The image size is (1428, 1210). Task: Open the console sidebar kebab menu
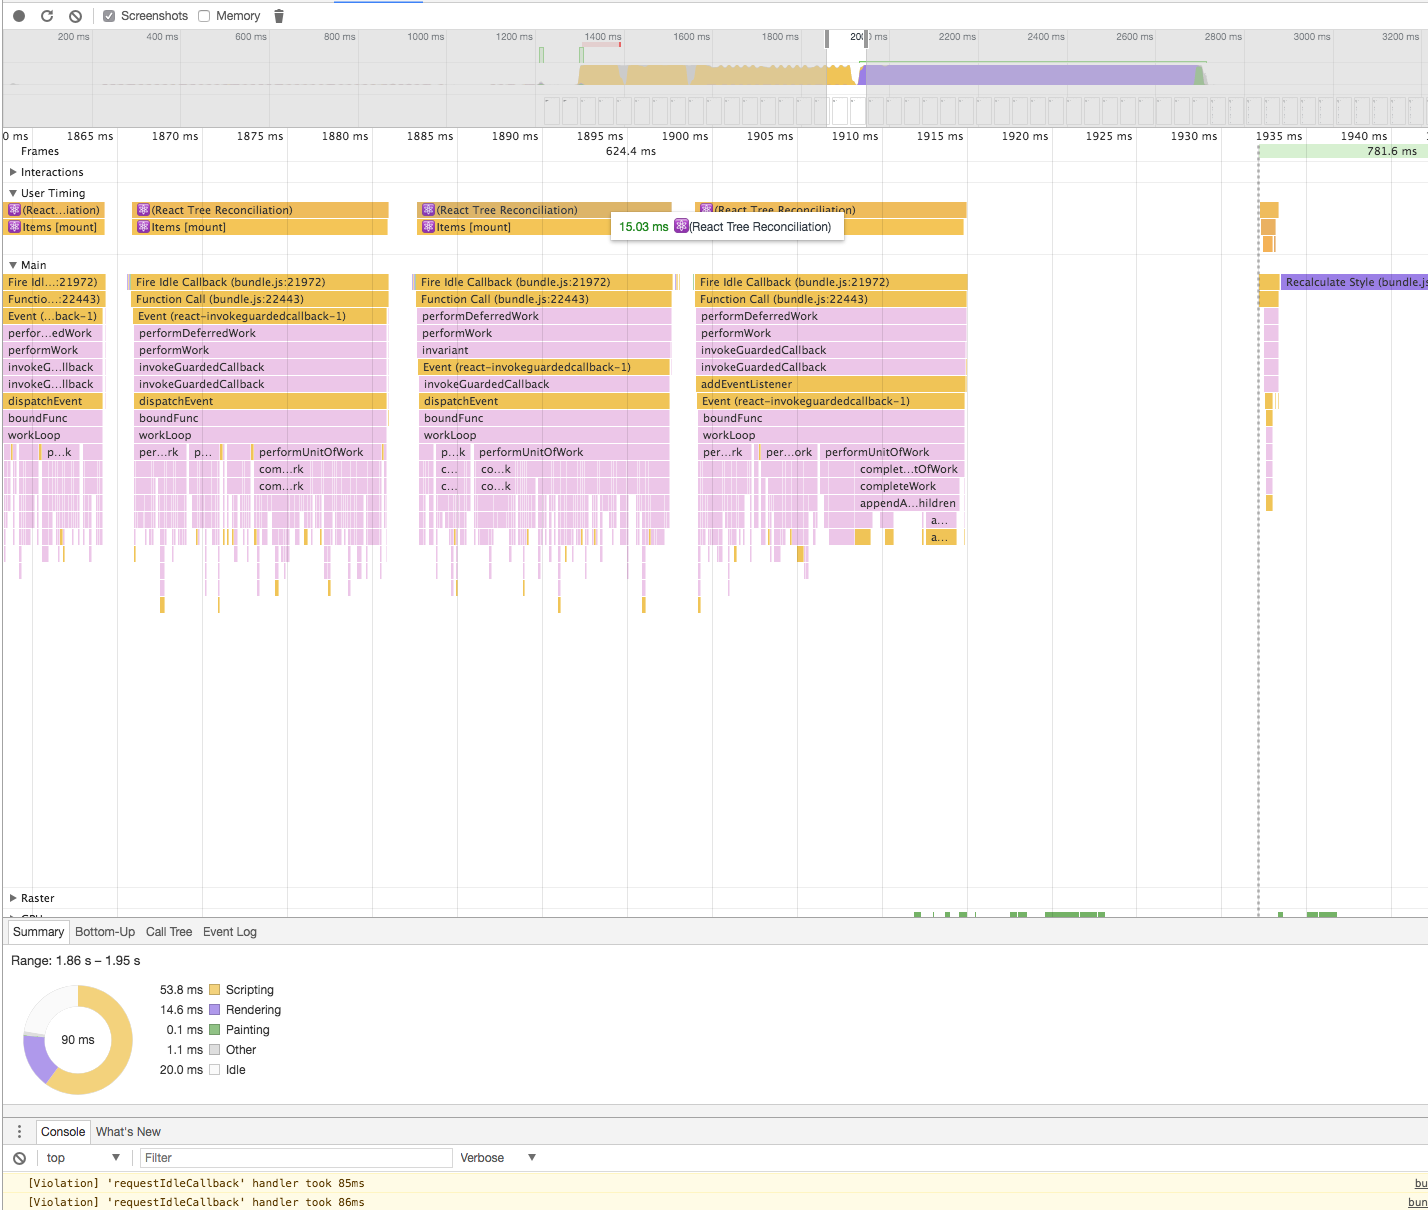(19, 1131)
